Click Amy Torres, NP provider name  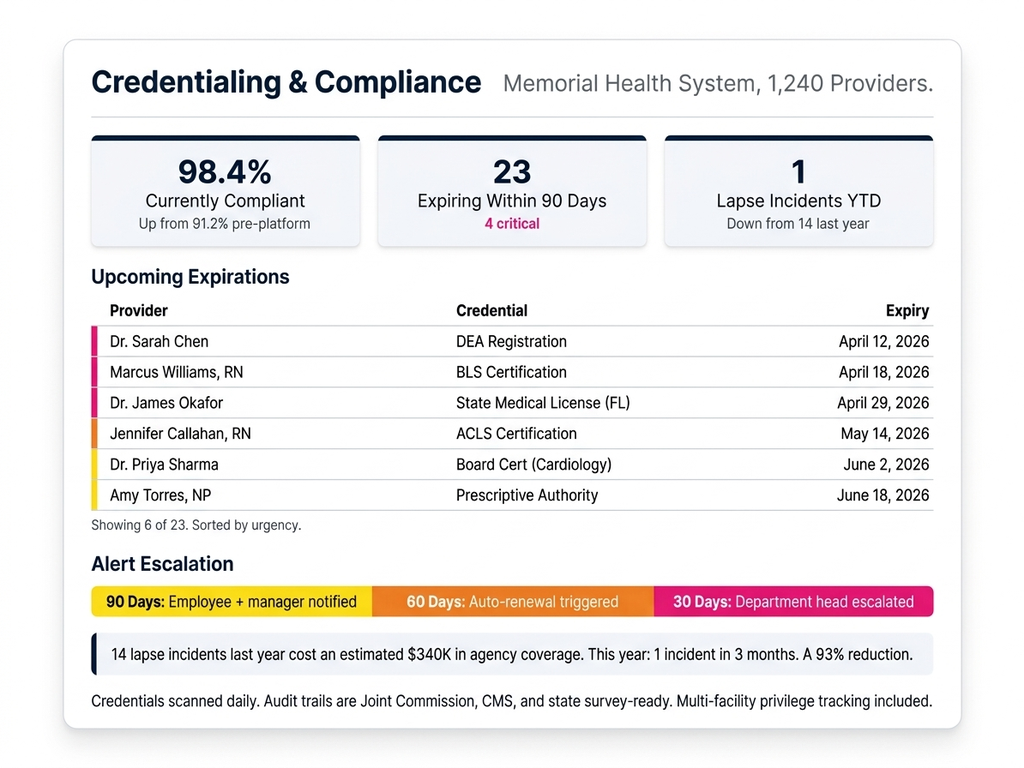(160, 495)
